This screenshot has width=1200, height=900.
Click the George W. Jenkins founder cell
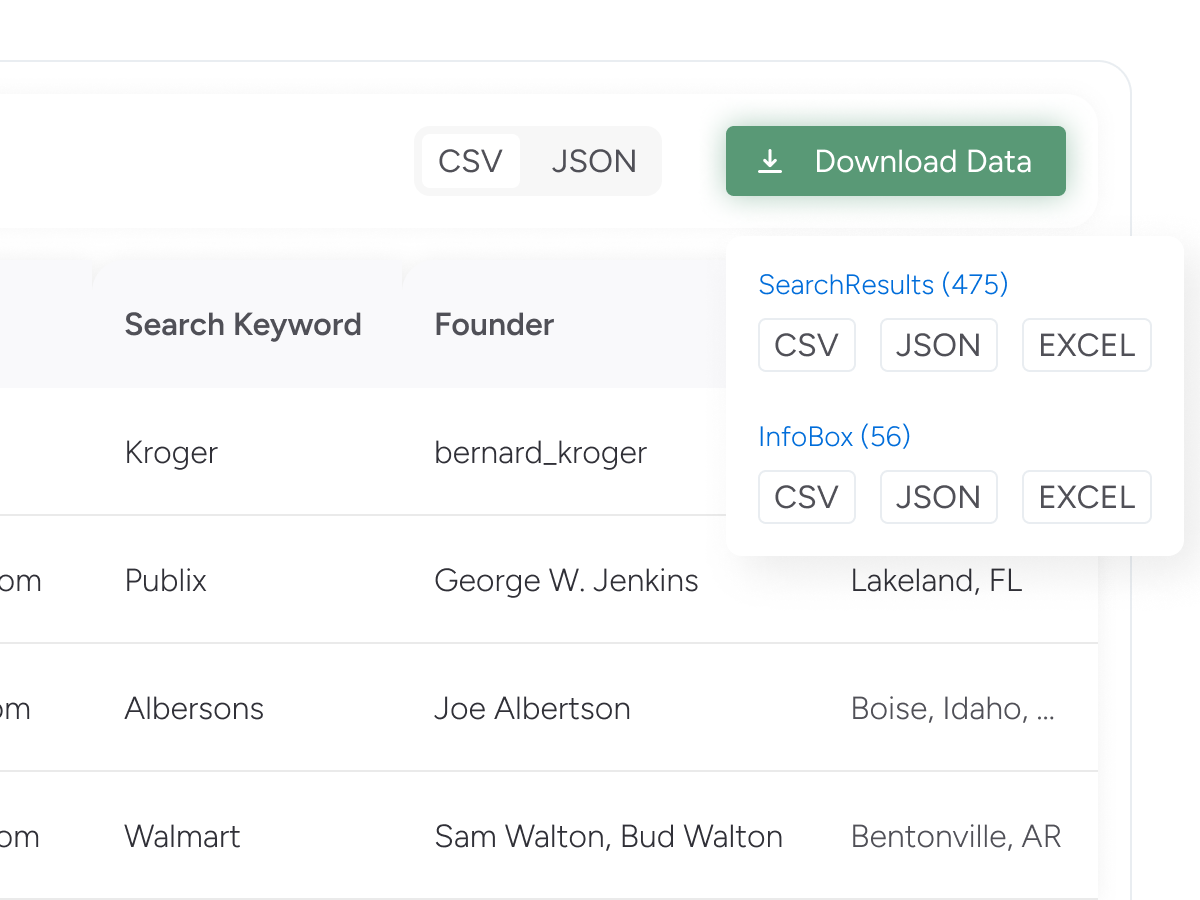(566, 581)
